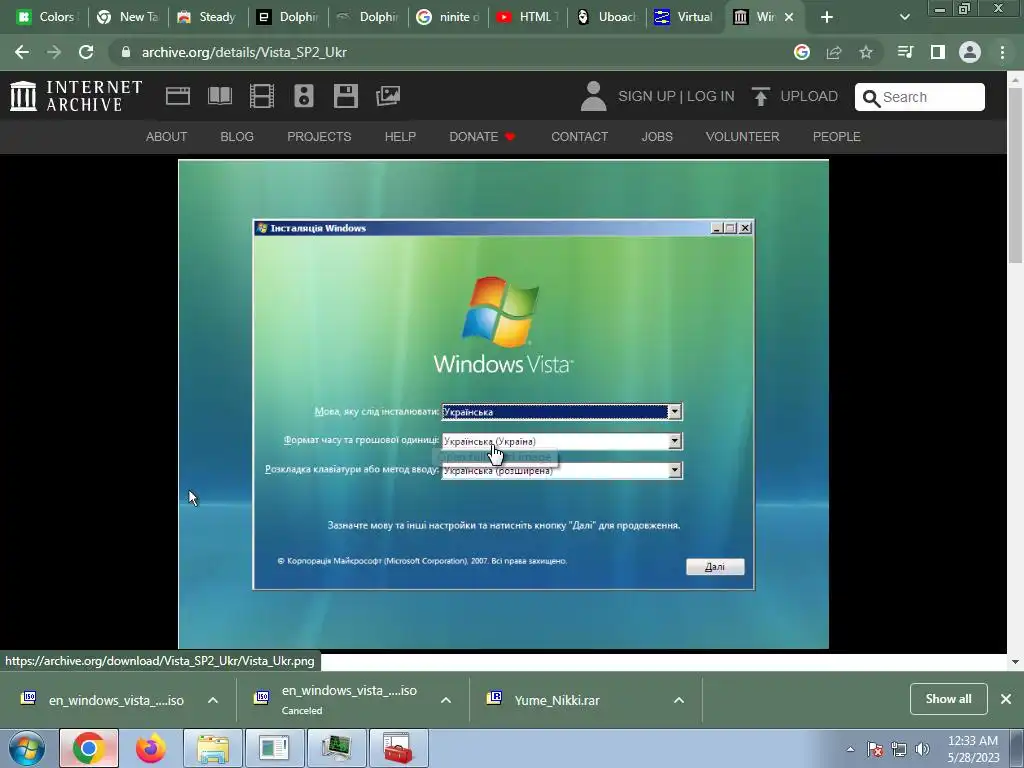Open the media control icon in Chrome toolbar
This screenshot has height=768, width=1024.
pos(906,52)
